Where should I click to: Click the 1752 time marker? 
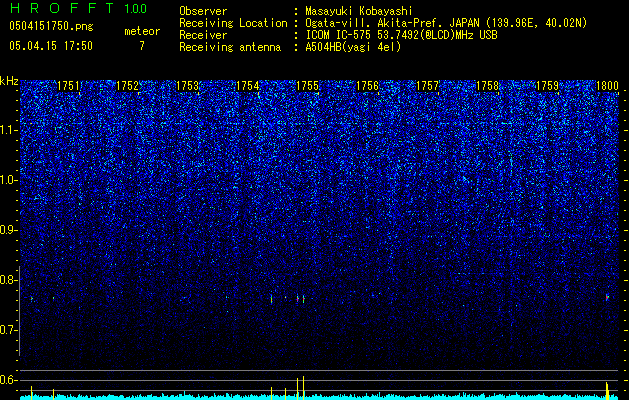point(128,86)
